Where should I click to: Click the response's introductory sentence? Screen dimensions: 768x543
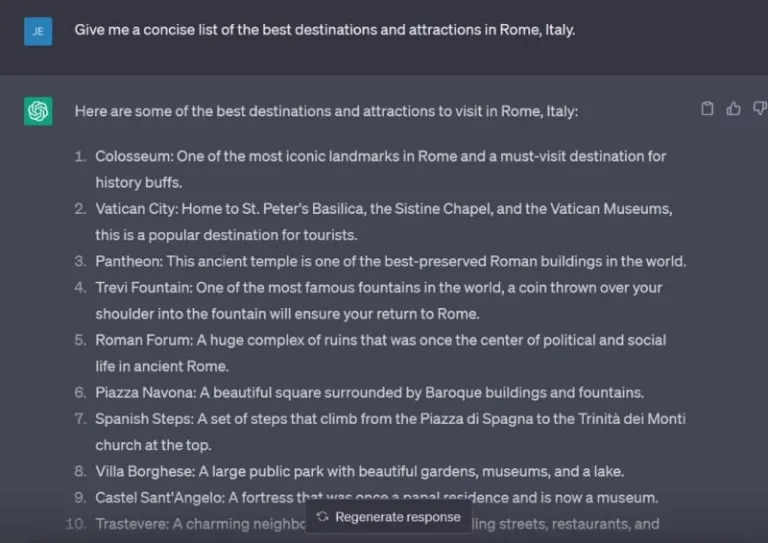tap(325, 111)
